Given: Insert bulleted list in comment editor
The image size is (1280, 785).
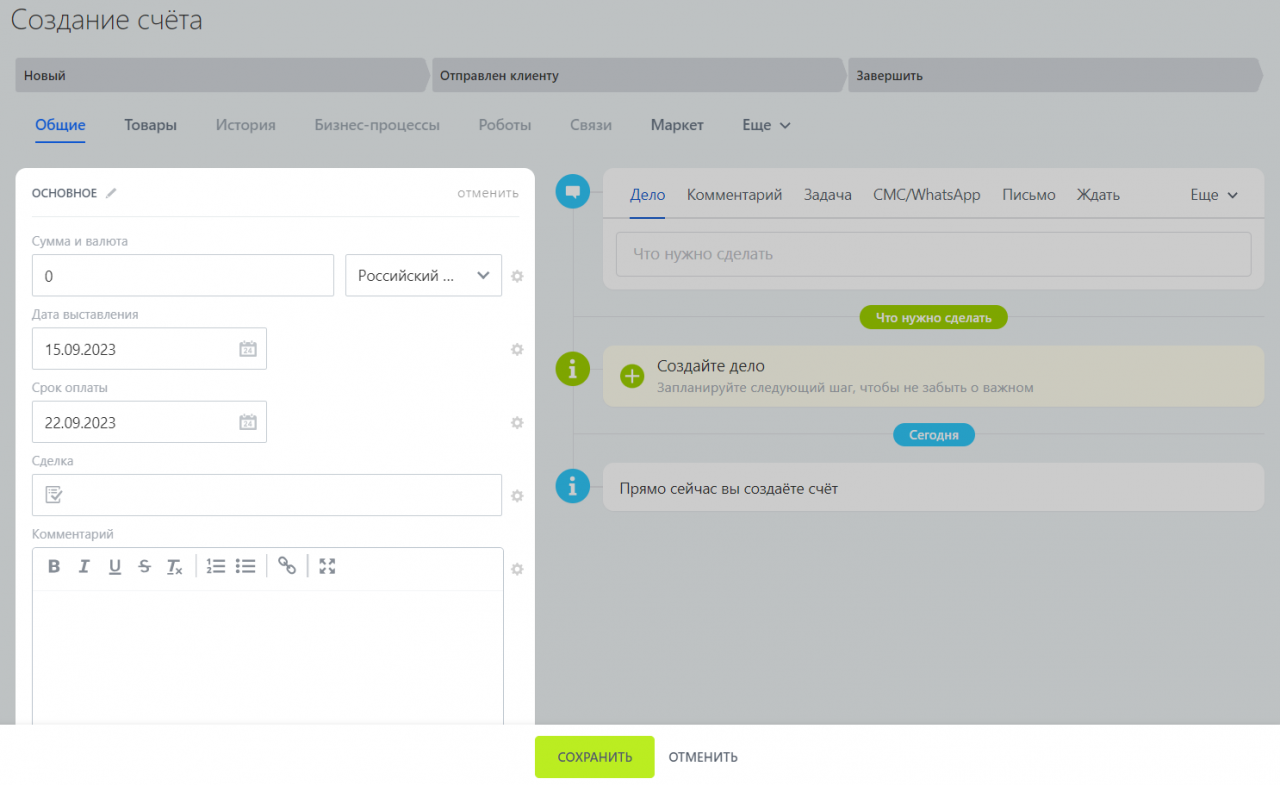Looking at the screenshot, I should [245, 566].
